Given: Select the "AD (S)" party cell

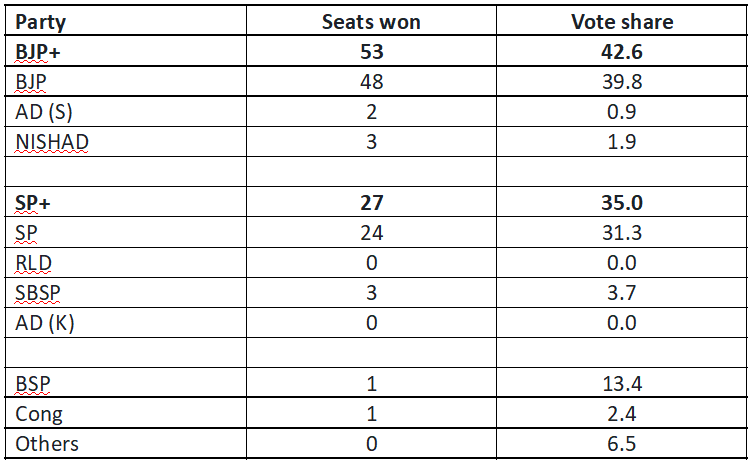Looking at the screenshot, I should (43, 112).
